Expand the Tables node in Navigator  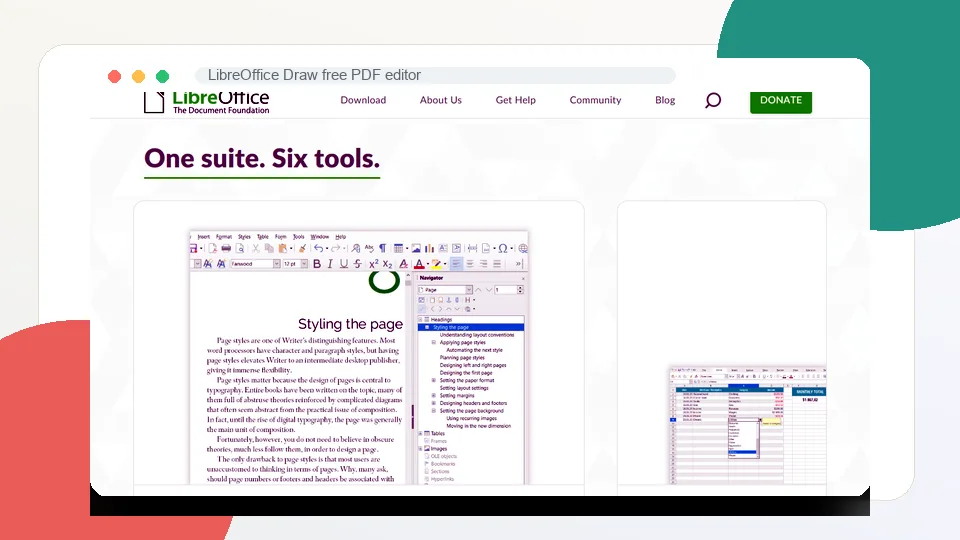(421, 433)
